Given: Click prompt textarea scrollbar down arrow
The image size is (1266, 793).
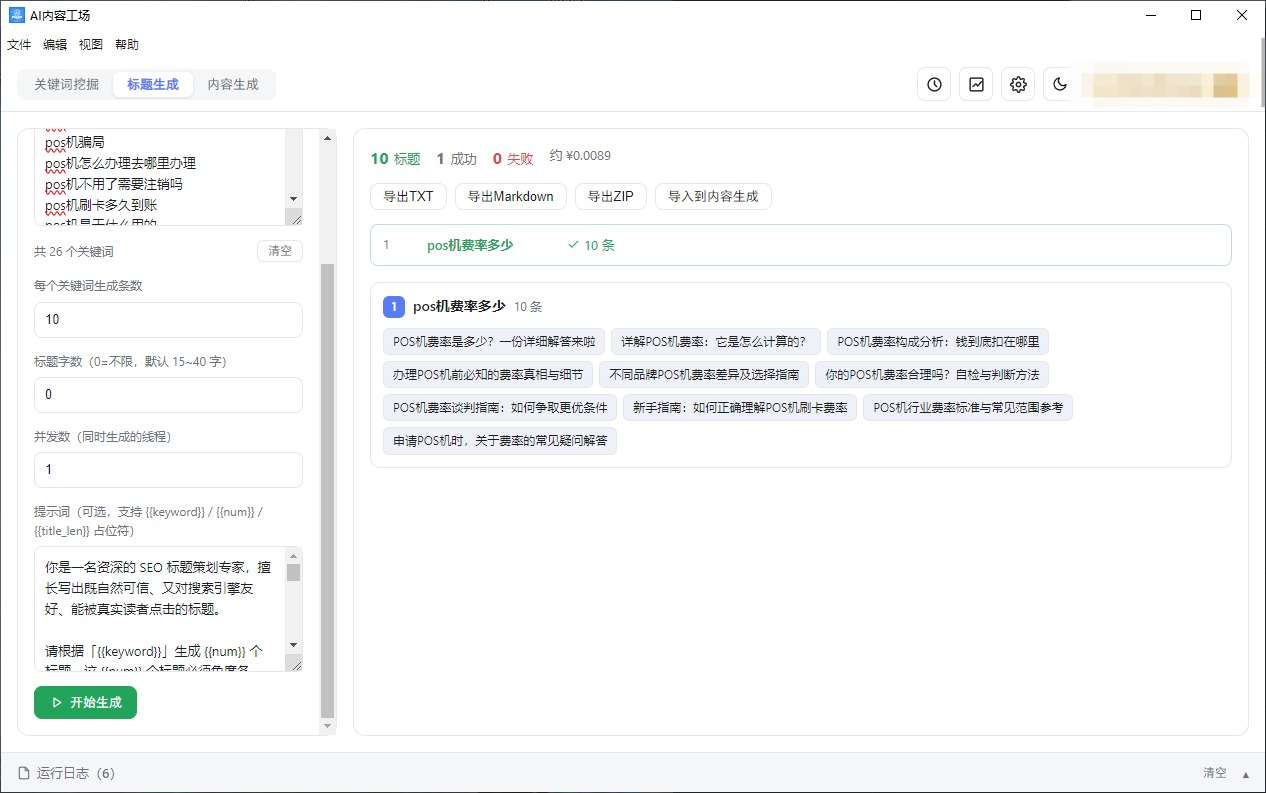Looking at the screenshot, I should (293, 644).
